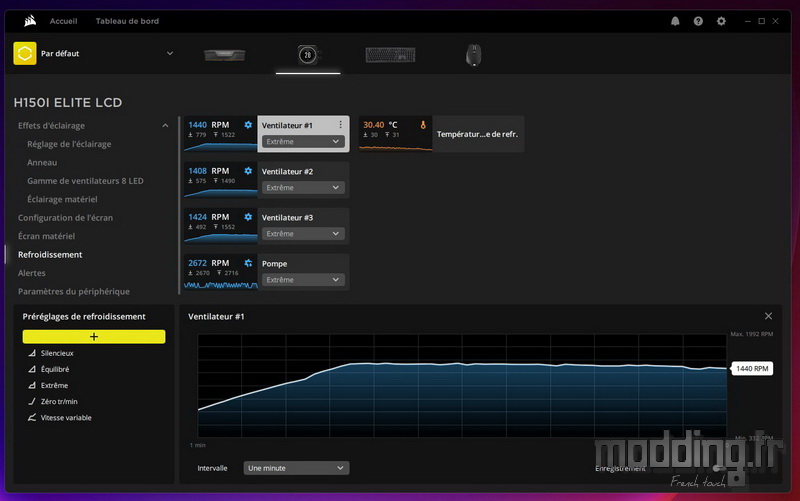Click the Extrême preset curve icon
This screenshot has height=501, width=800.
point(32,385)
